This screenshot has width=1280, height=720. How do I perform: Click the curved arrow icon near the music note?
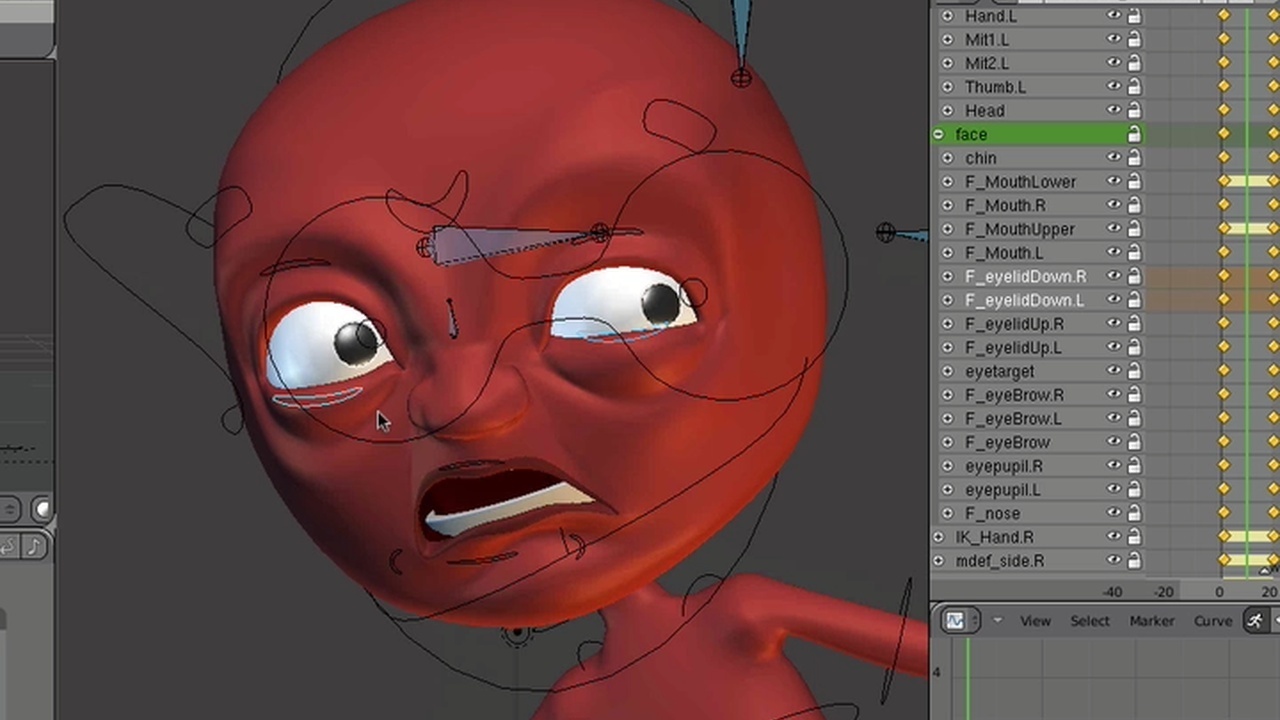click(8, 546)
